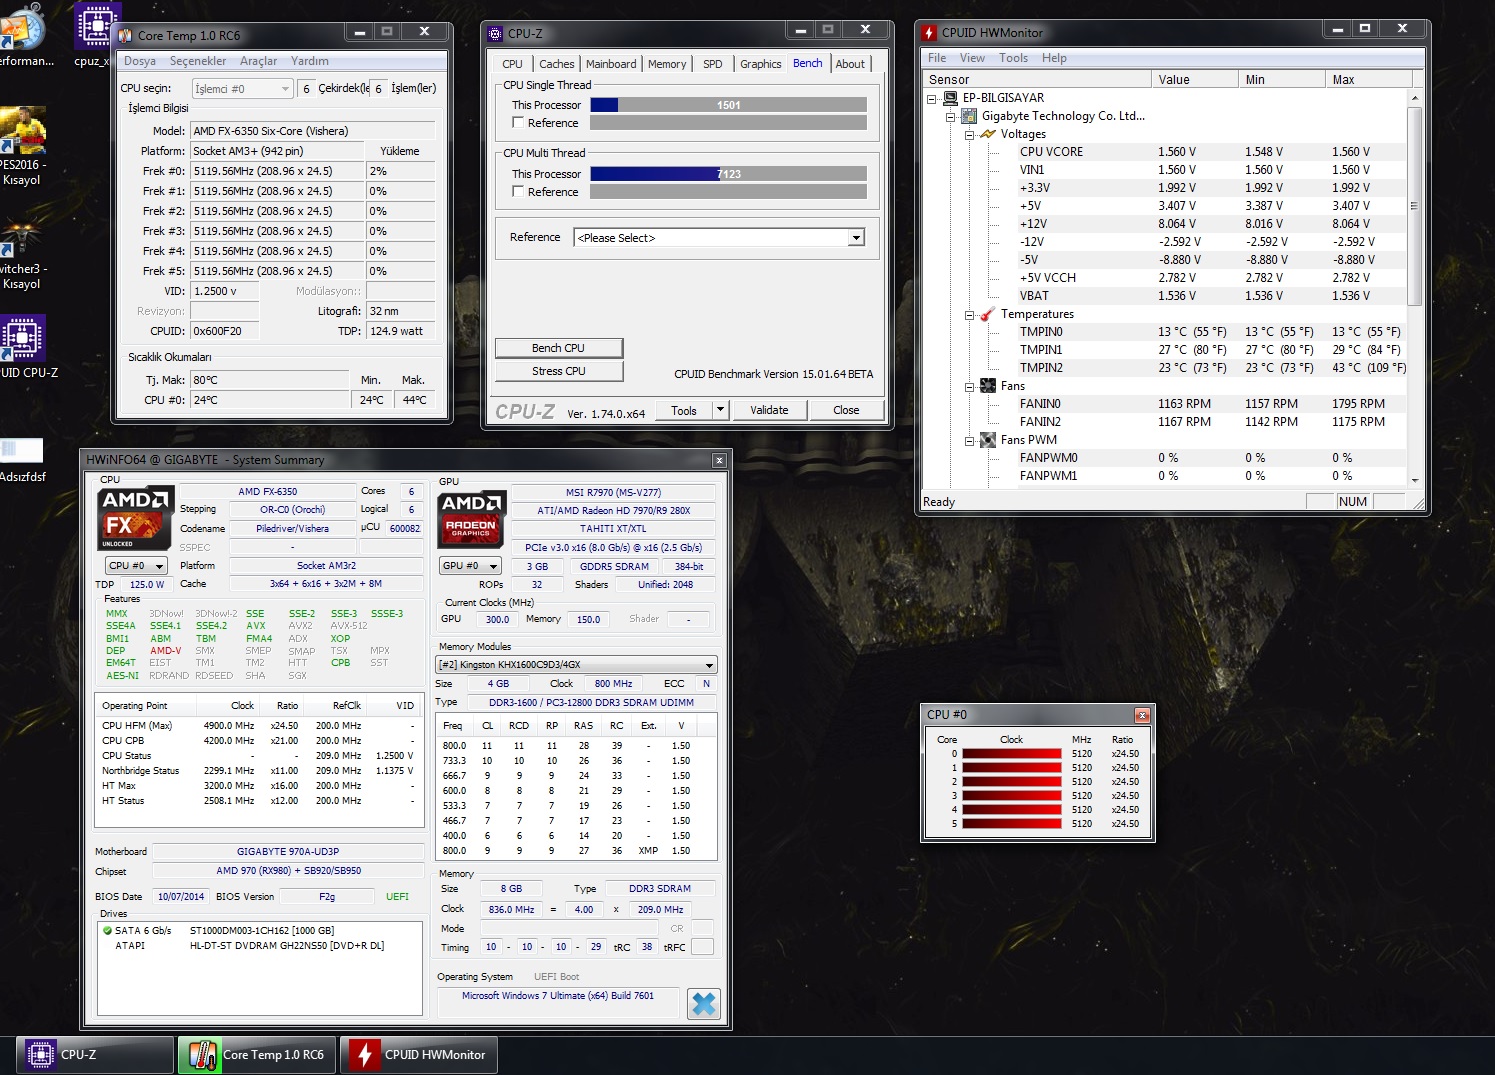Screen dimensions: 1495x1075
Task: Click the blue X close icon in HWiNFO summary
Action: coord(704,1004)
